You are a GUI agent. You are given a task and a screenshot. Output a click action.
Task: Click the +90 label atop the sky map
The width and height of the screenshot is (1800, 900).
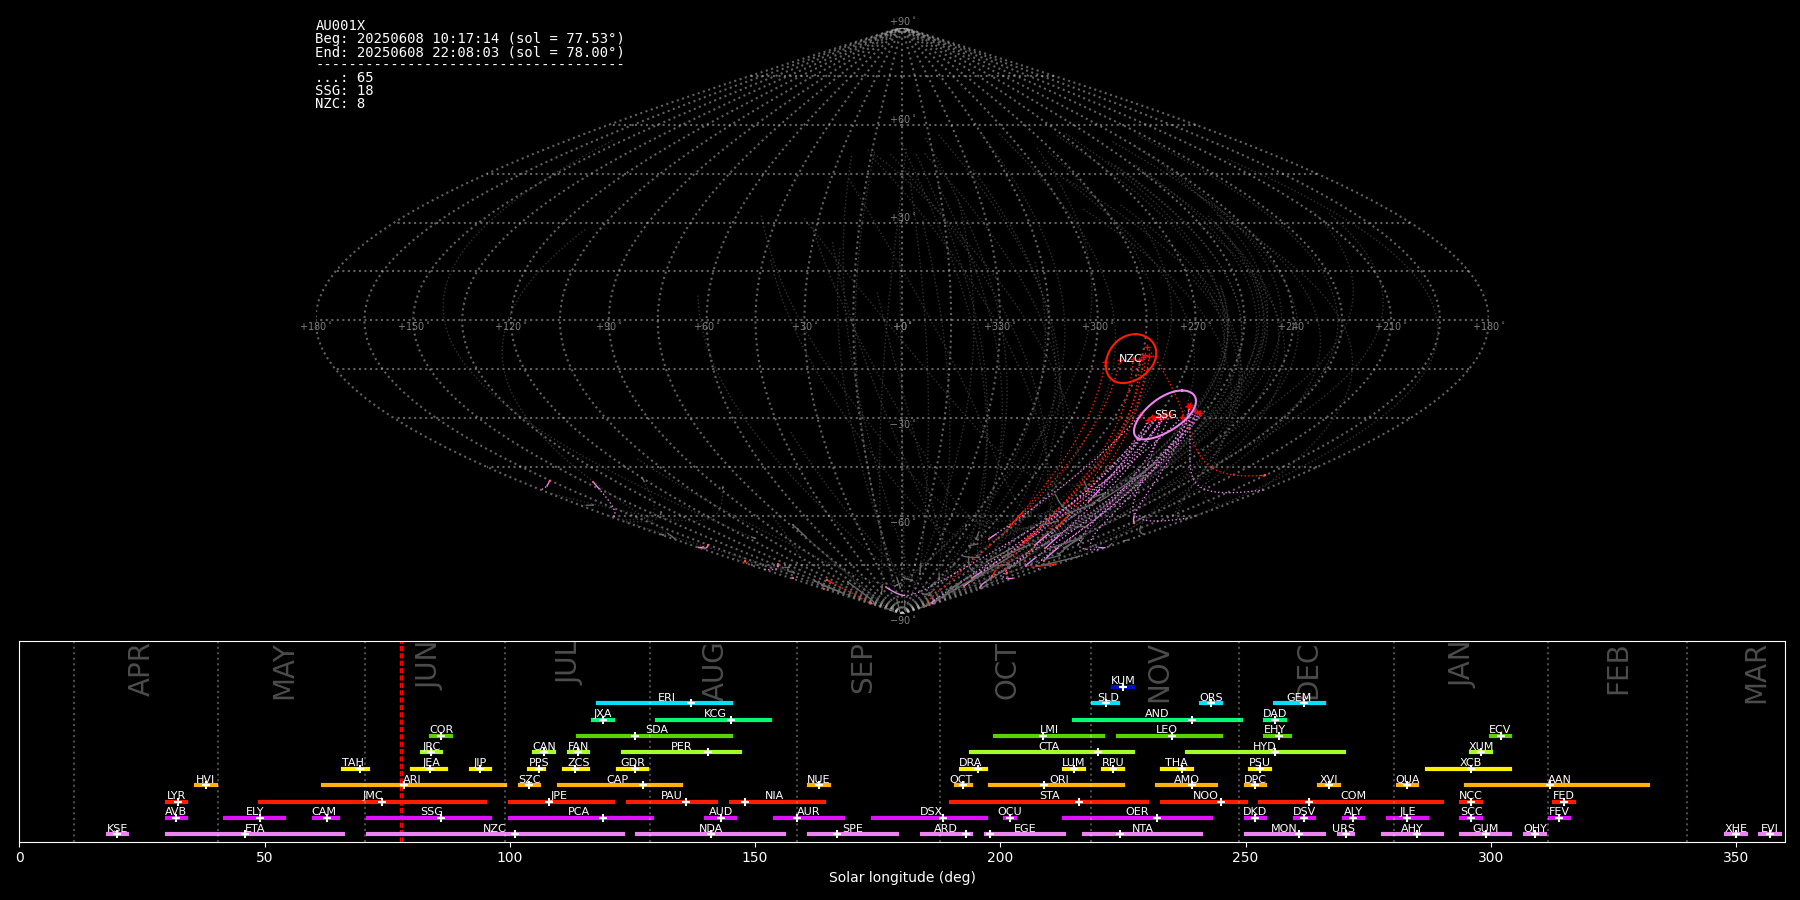(x=901, y=21)
